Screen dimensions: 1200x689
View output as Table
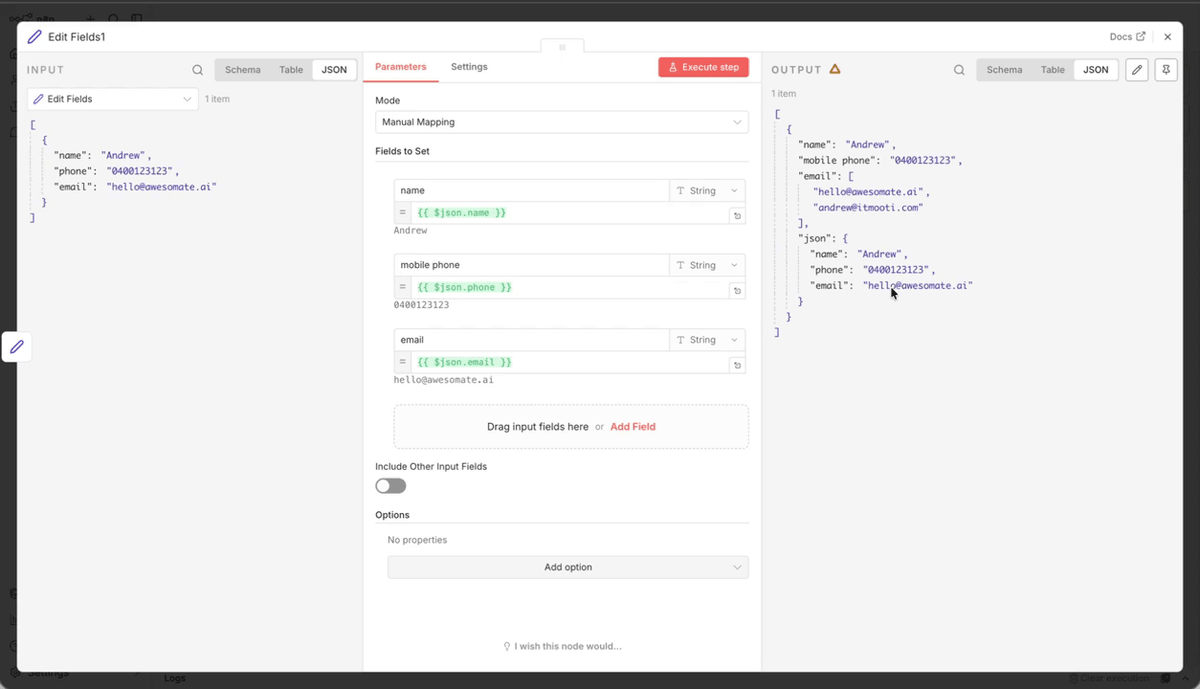point(1052,70)
